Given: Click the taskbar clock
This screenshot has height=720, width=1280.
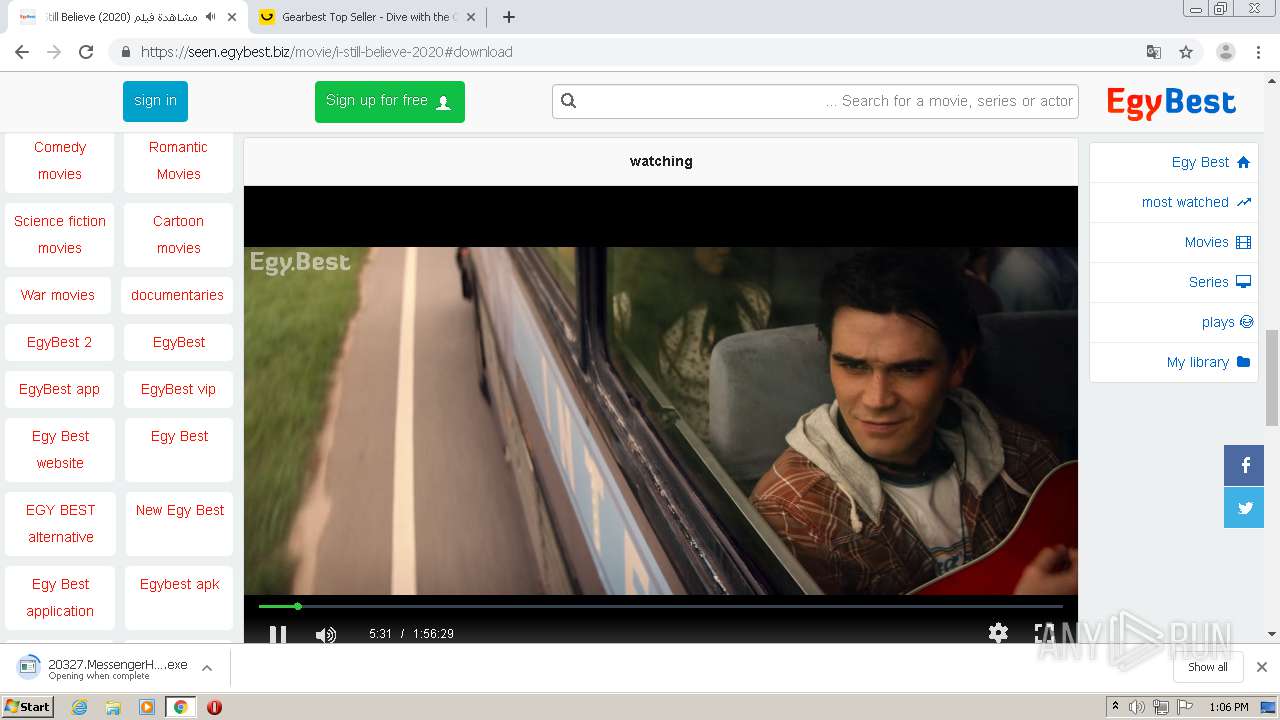Looking at the screenshot, I should (1229, 707).
